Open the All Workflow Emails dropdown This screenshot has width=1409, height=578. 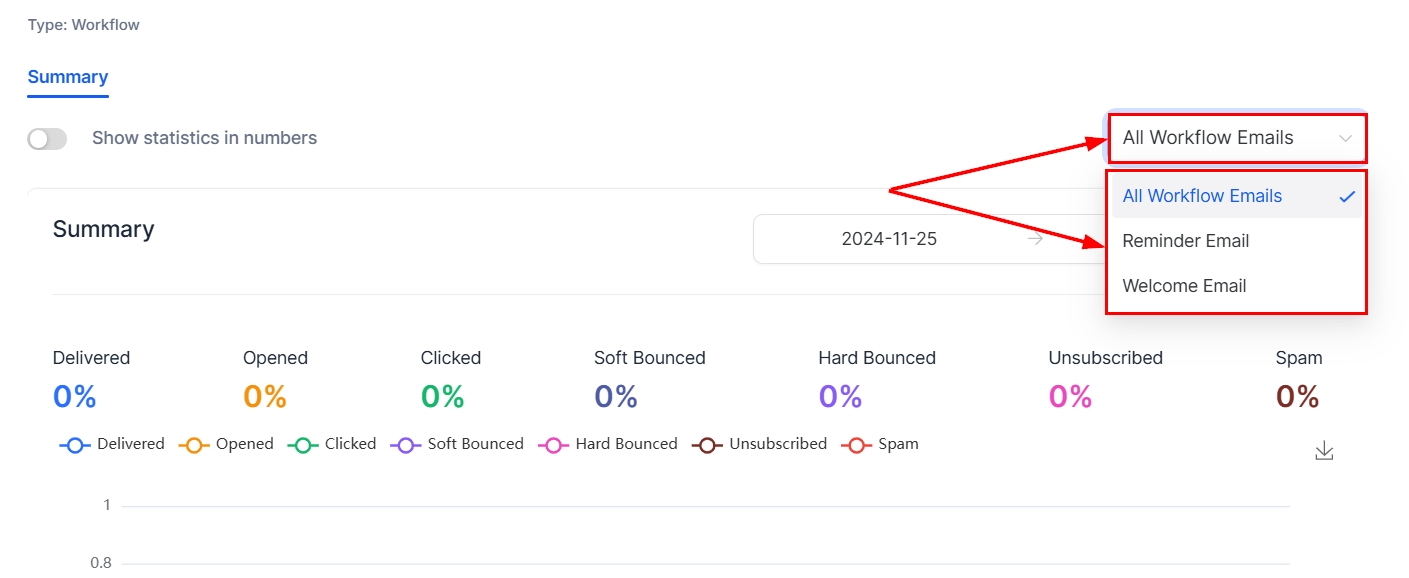1208,138
